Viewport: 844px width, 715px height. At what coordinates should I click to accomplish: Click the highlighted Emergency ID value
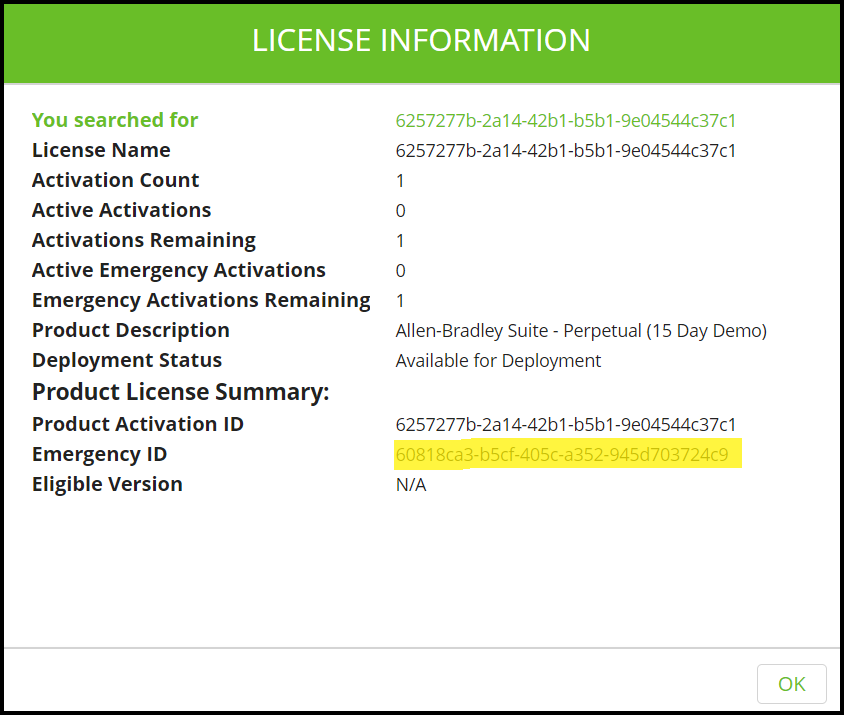pyautogui.click(x=562, y=455)
